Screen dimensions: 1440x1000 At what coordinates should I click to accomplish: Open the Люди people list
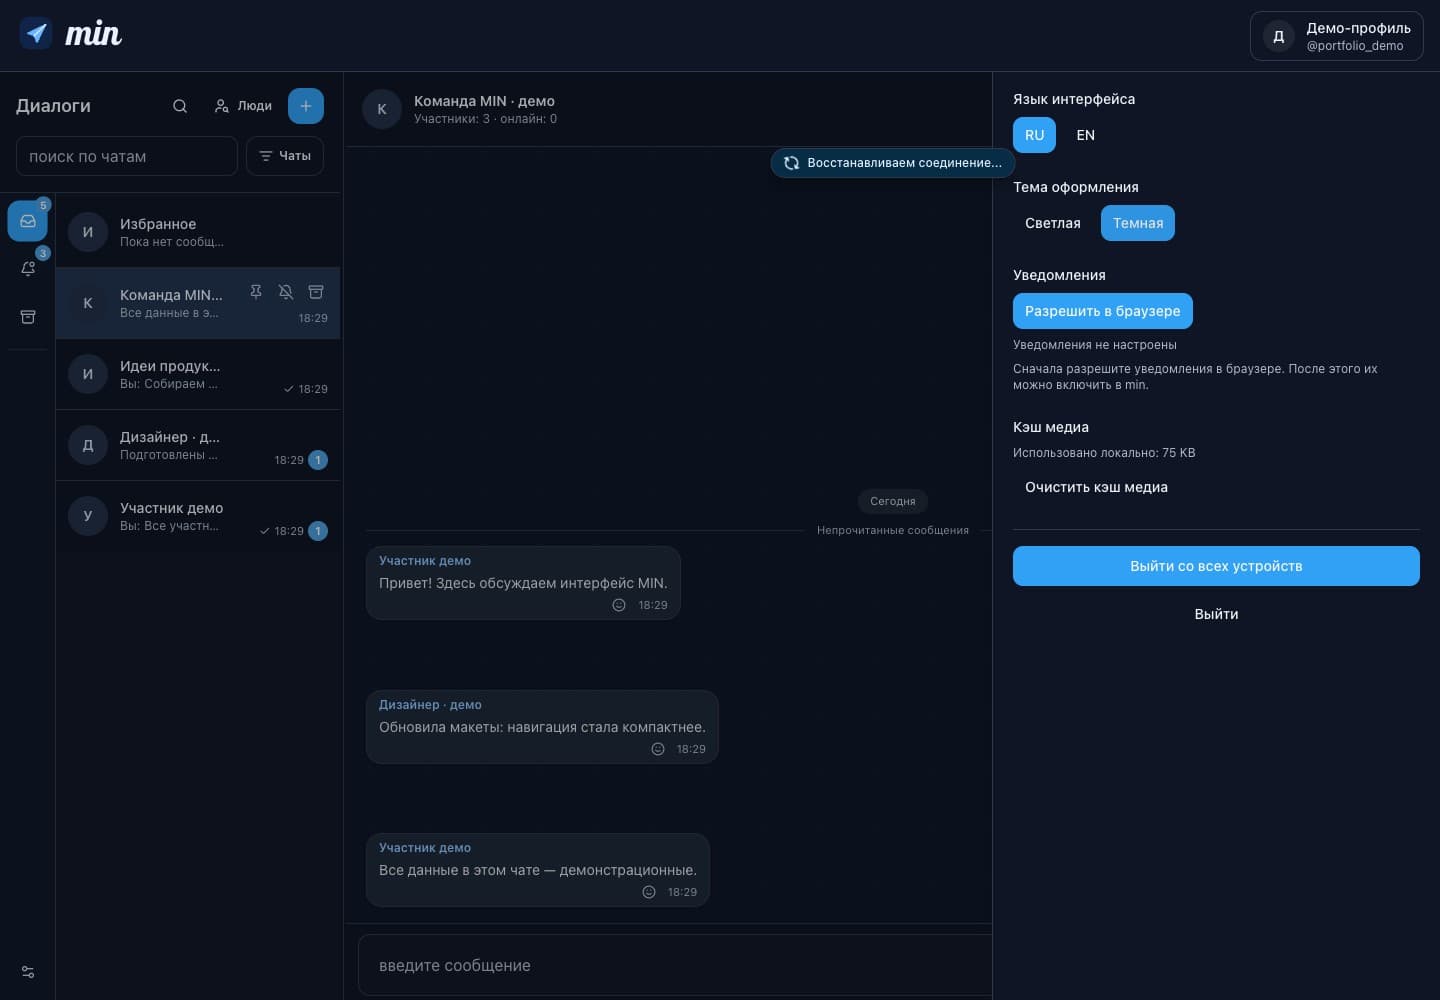point(243,106)
